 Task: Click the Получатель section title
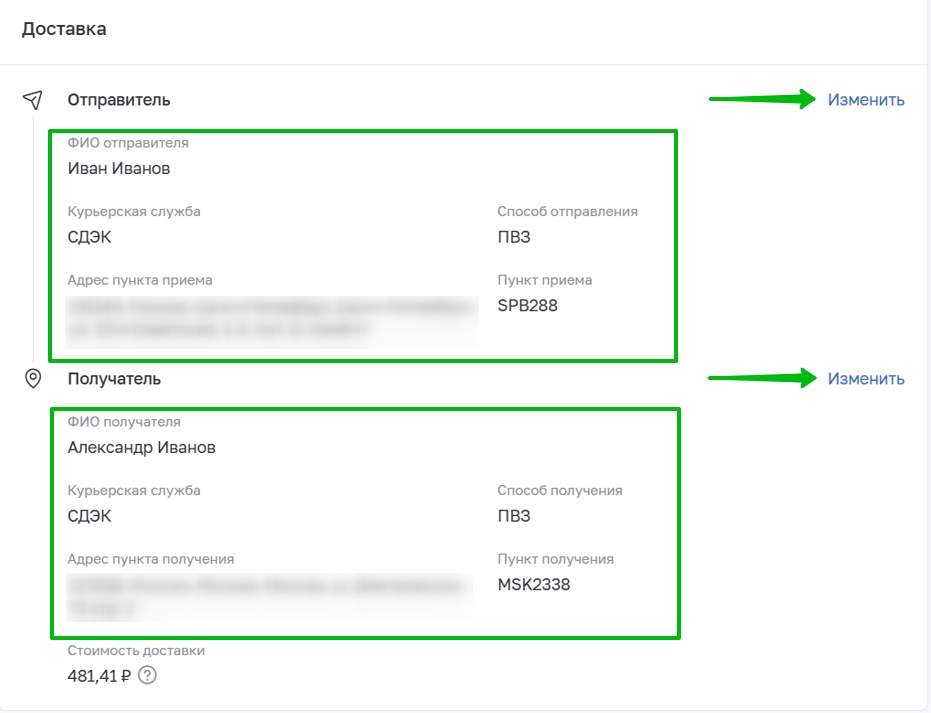114,379
